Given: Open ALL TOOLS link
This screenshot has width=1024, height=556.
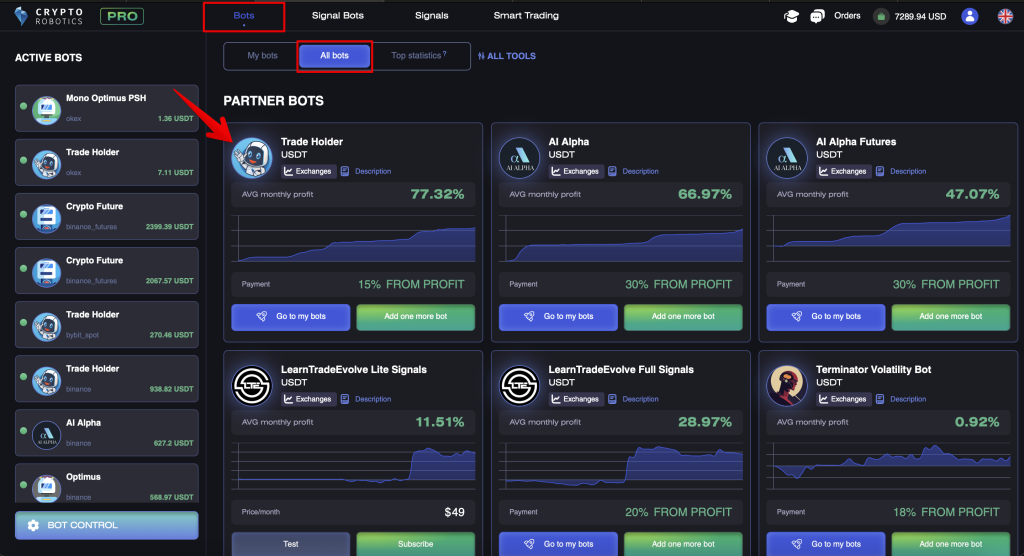Looking at the screenshot, I should (507, 56).
